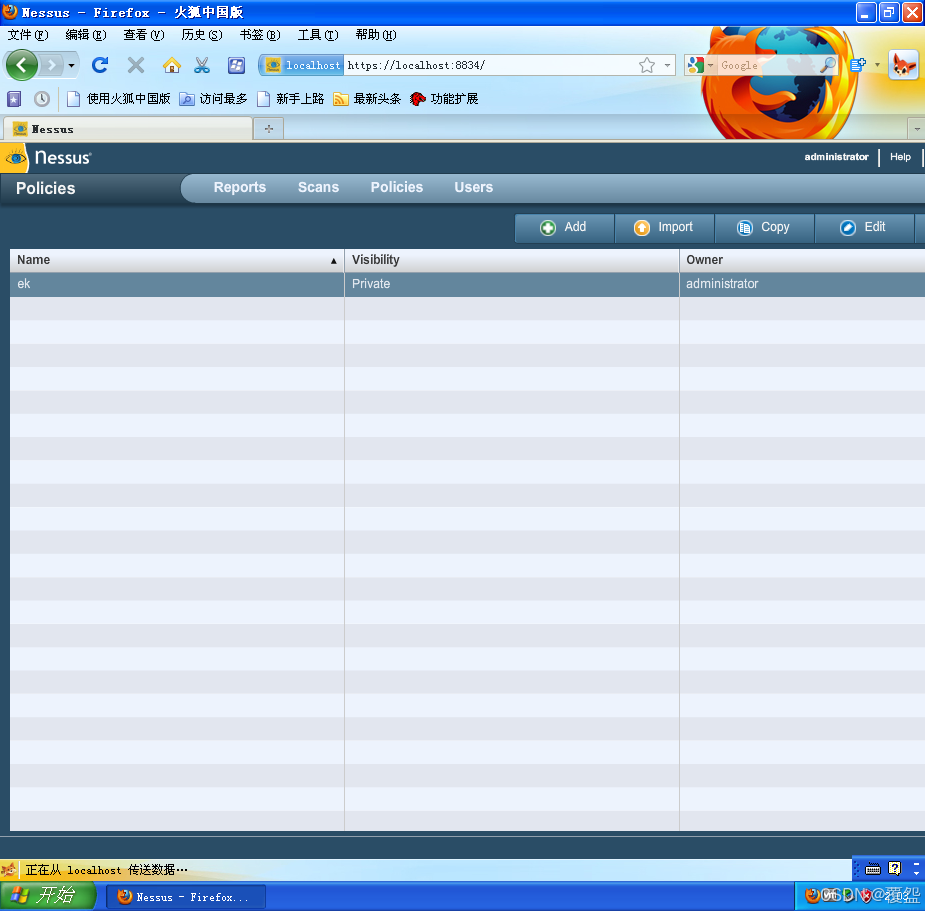Image resolution: width=925 pixels, height=911 pixels.
Task: Sort by the Visibility column header
Action: 511,260
